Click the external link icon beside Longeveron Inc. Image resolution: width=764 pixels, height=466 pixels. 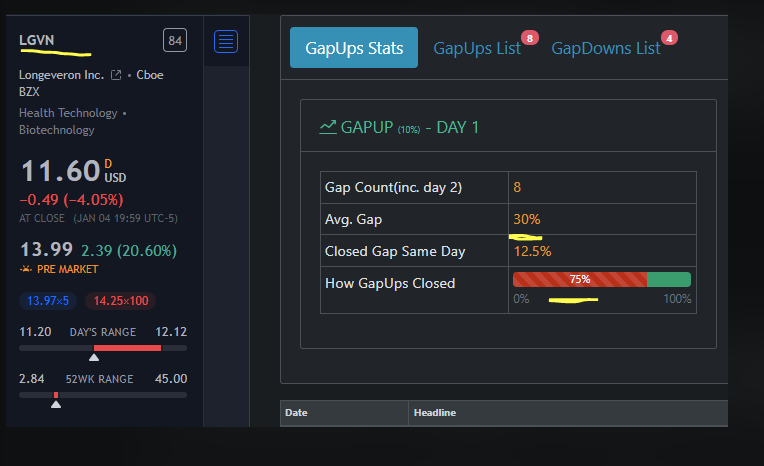pos(116,75)
